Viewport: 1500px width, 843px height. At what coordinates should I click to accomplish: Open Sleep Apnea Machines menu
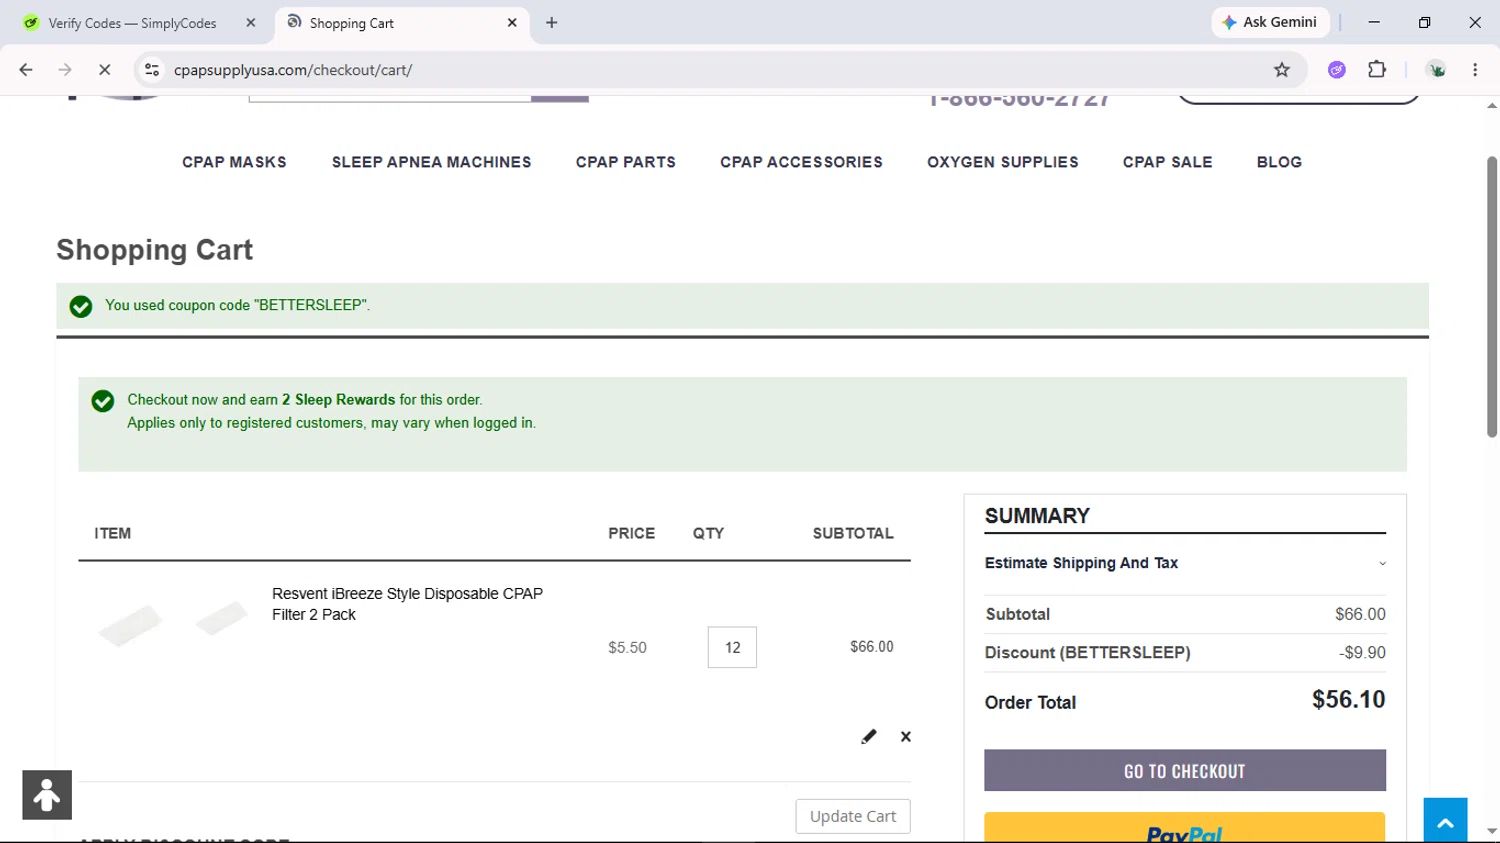pos(432,162)
